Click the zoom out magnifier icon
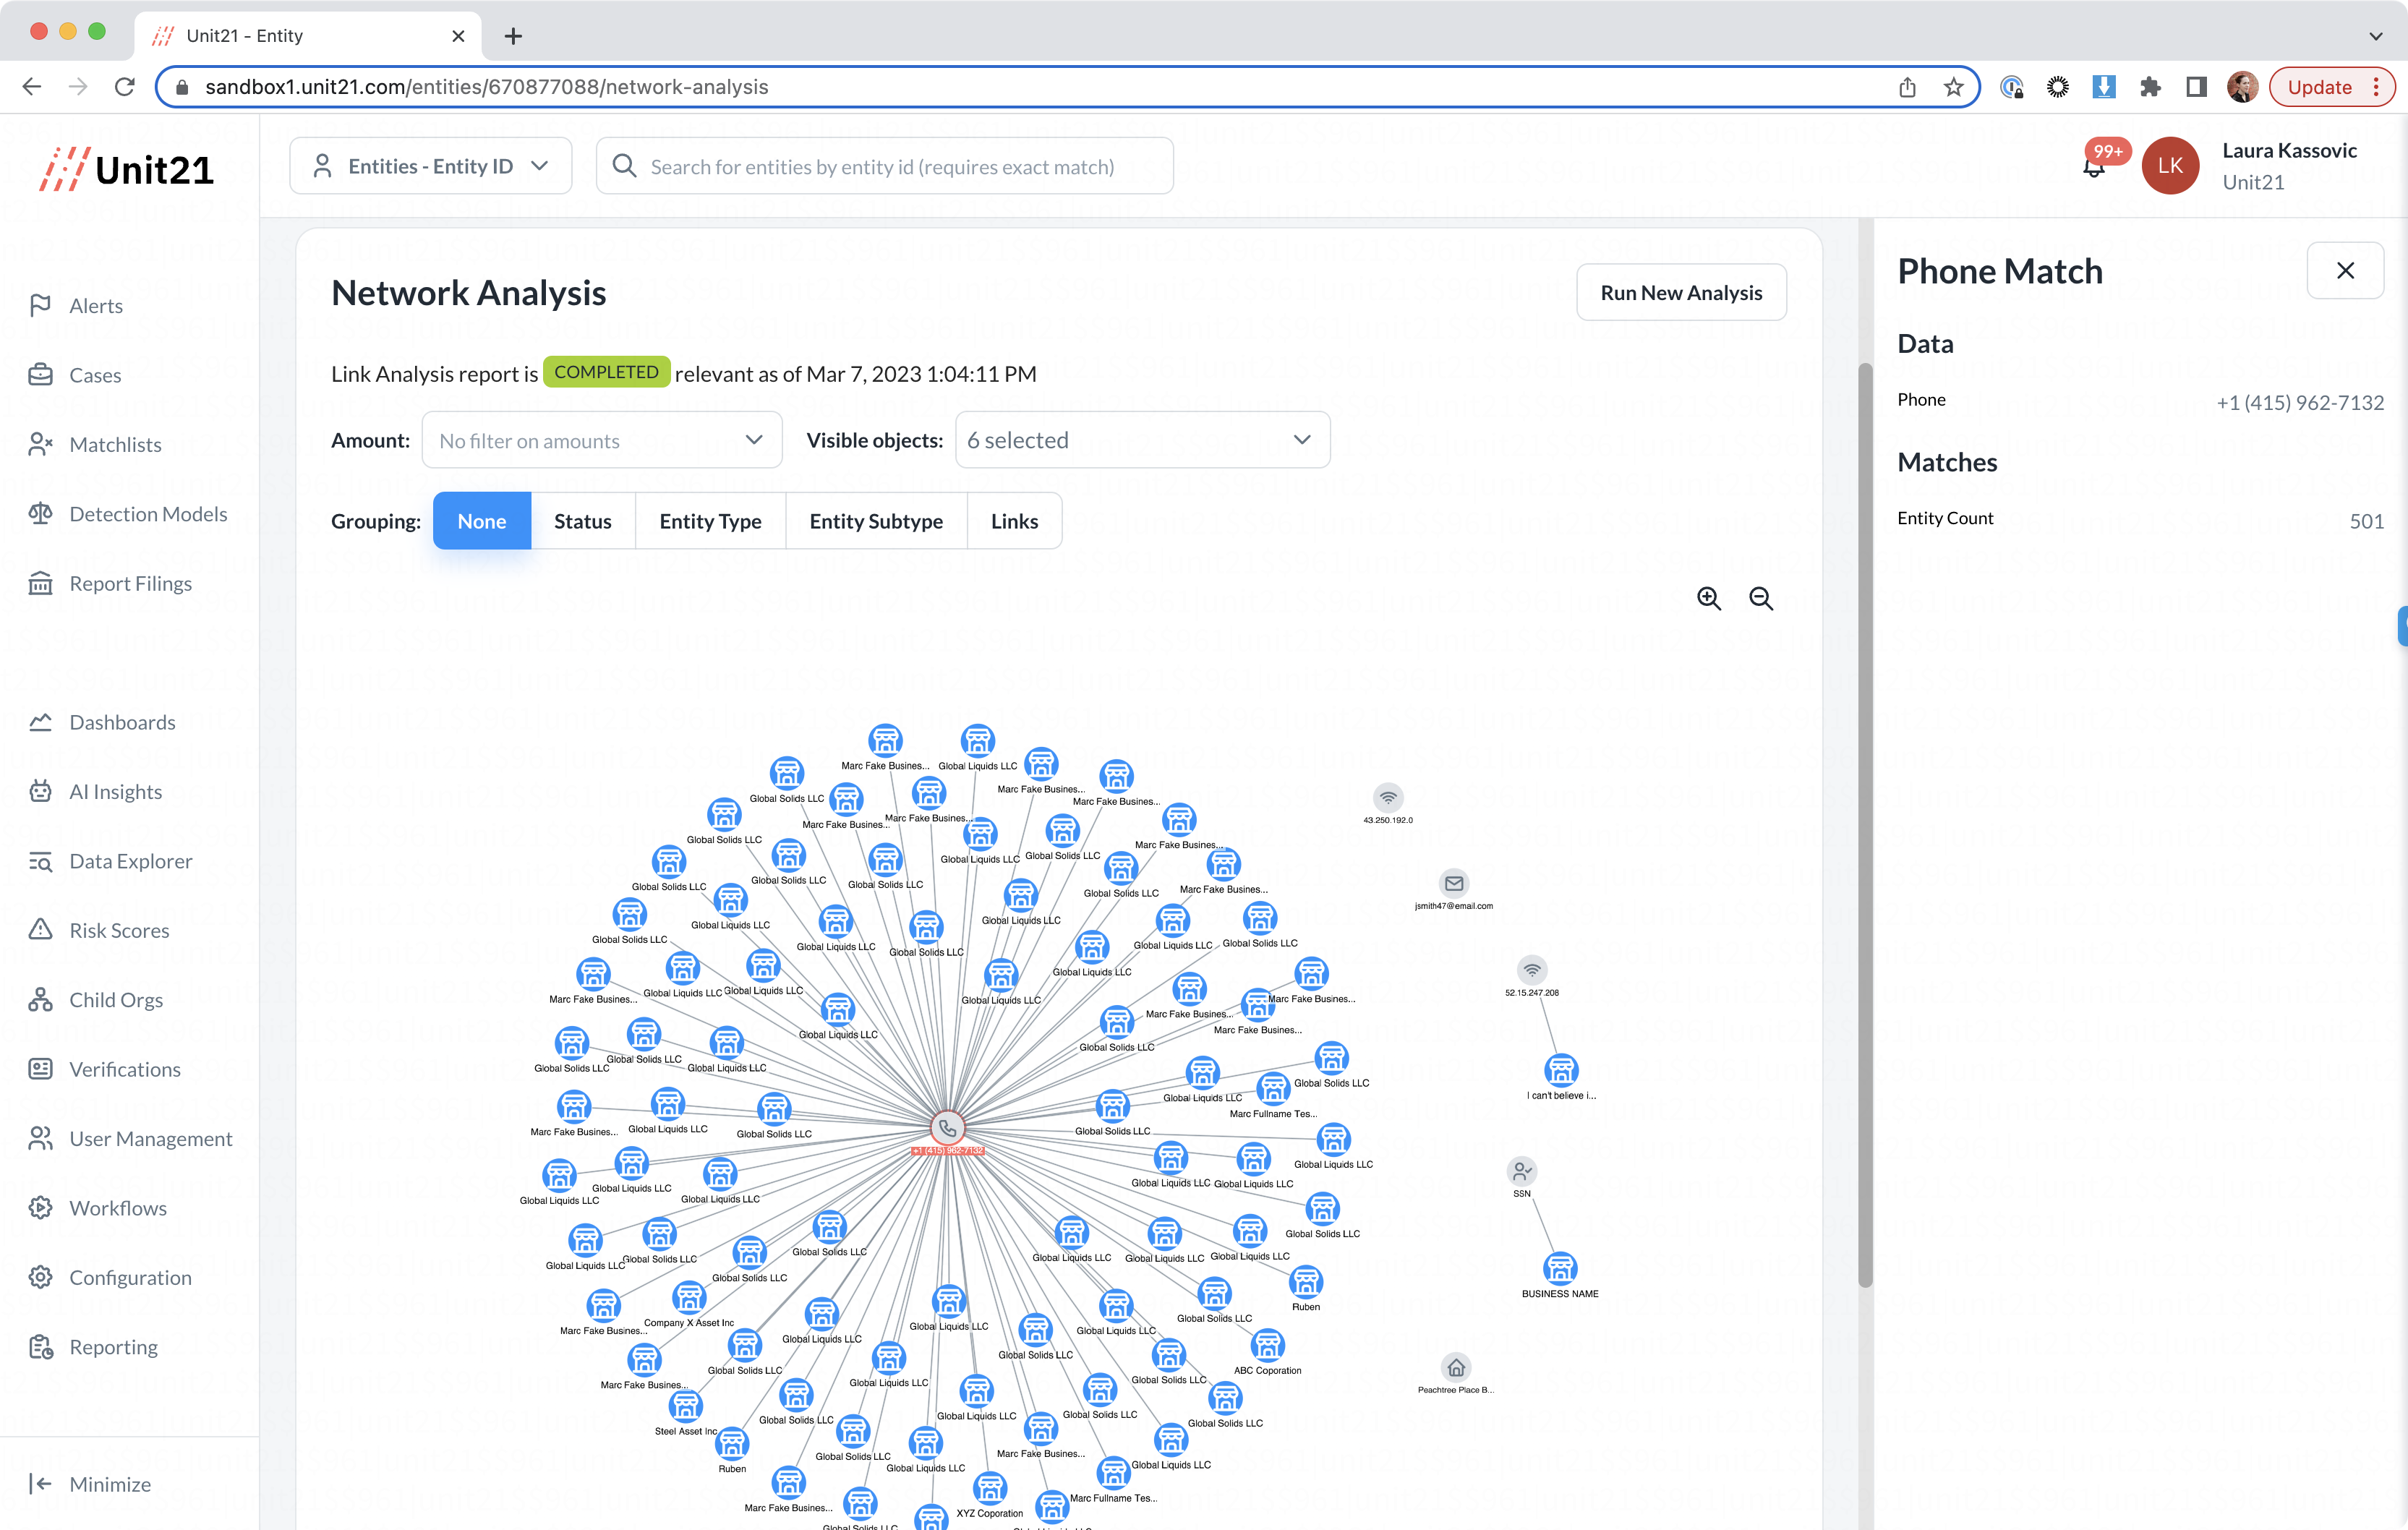Screen dimensions: 2408x1530 [1760, 598]
